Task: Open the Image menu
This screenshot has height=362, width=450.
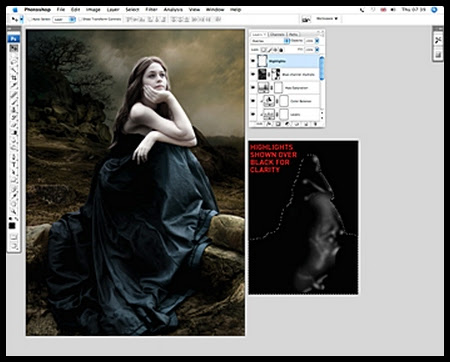Action: click(x=93, y=10)
